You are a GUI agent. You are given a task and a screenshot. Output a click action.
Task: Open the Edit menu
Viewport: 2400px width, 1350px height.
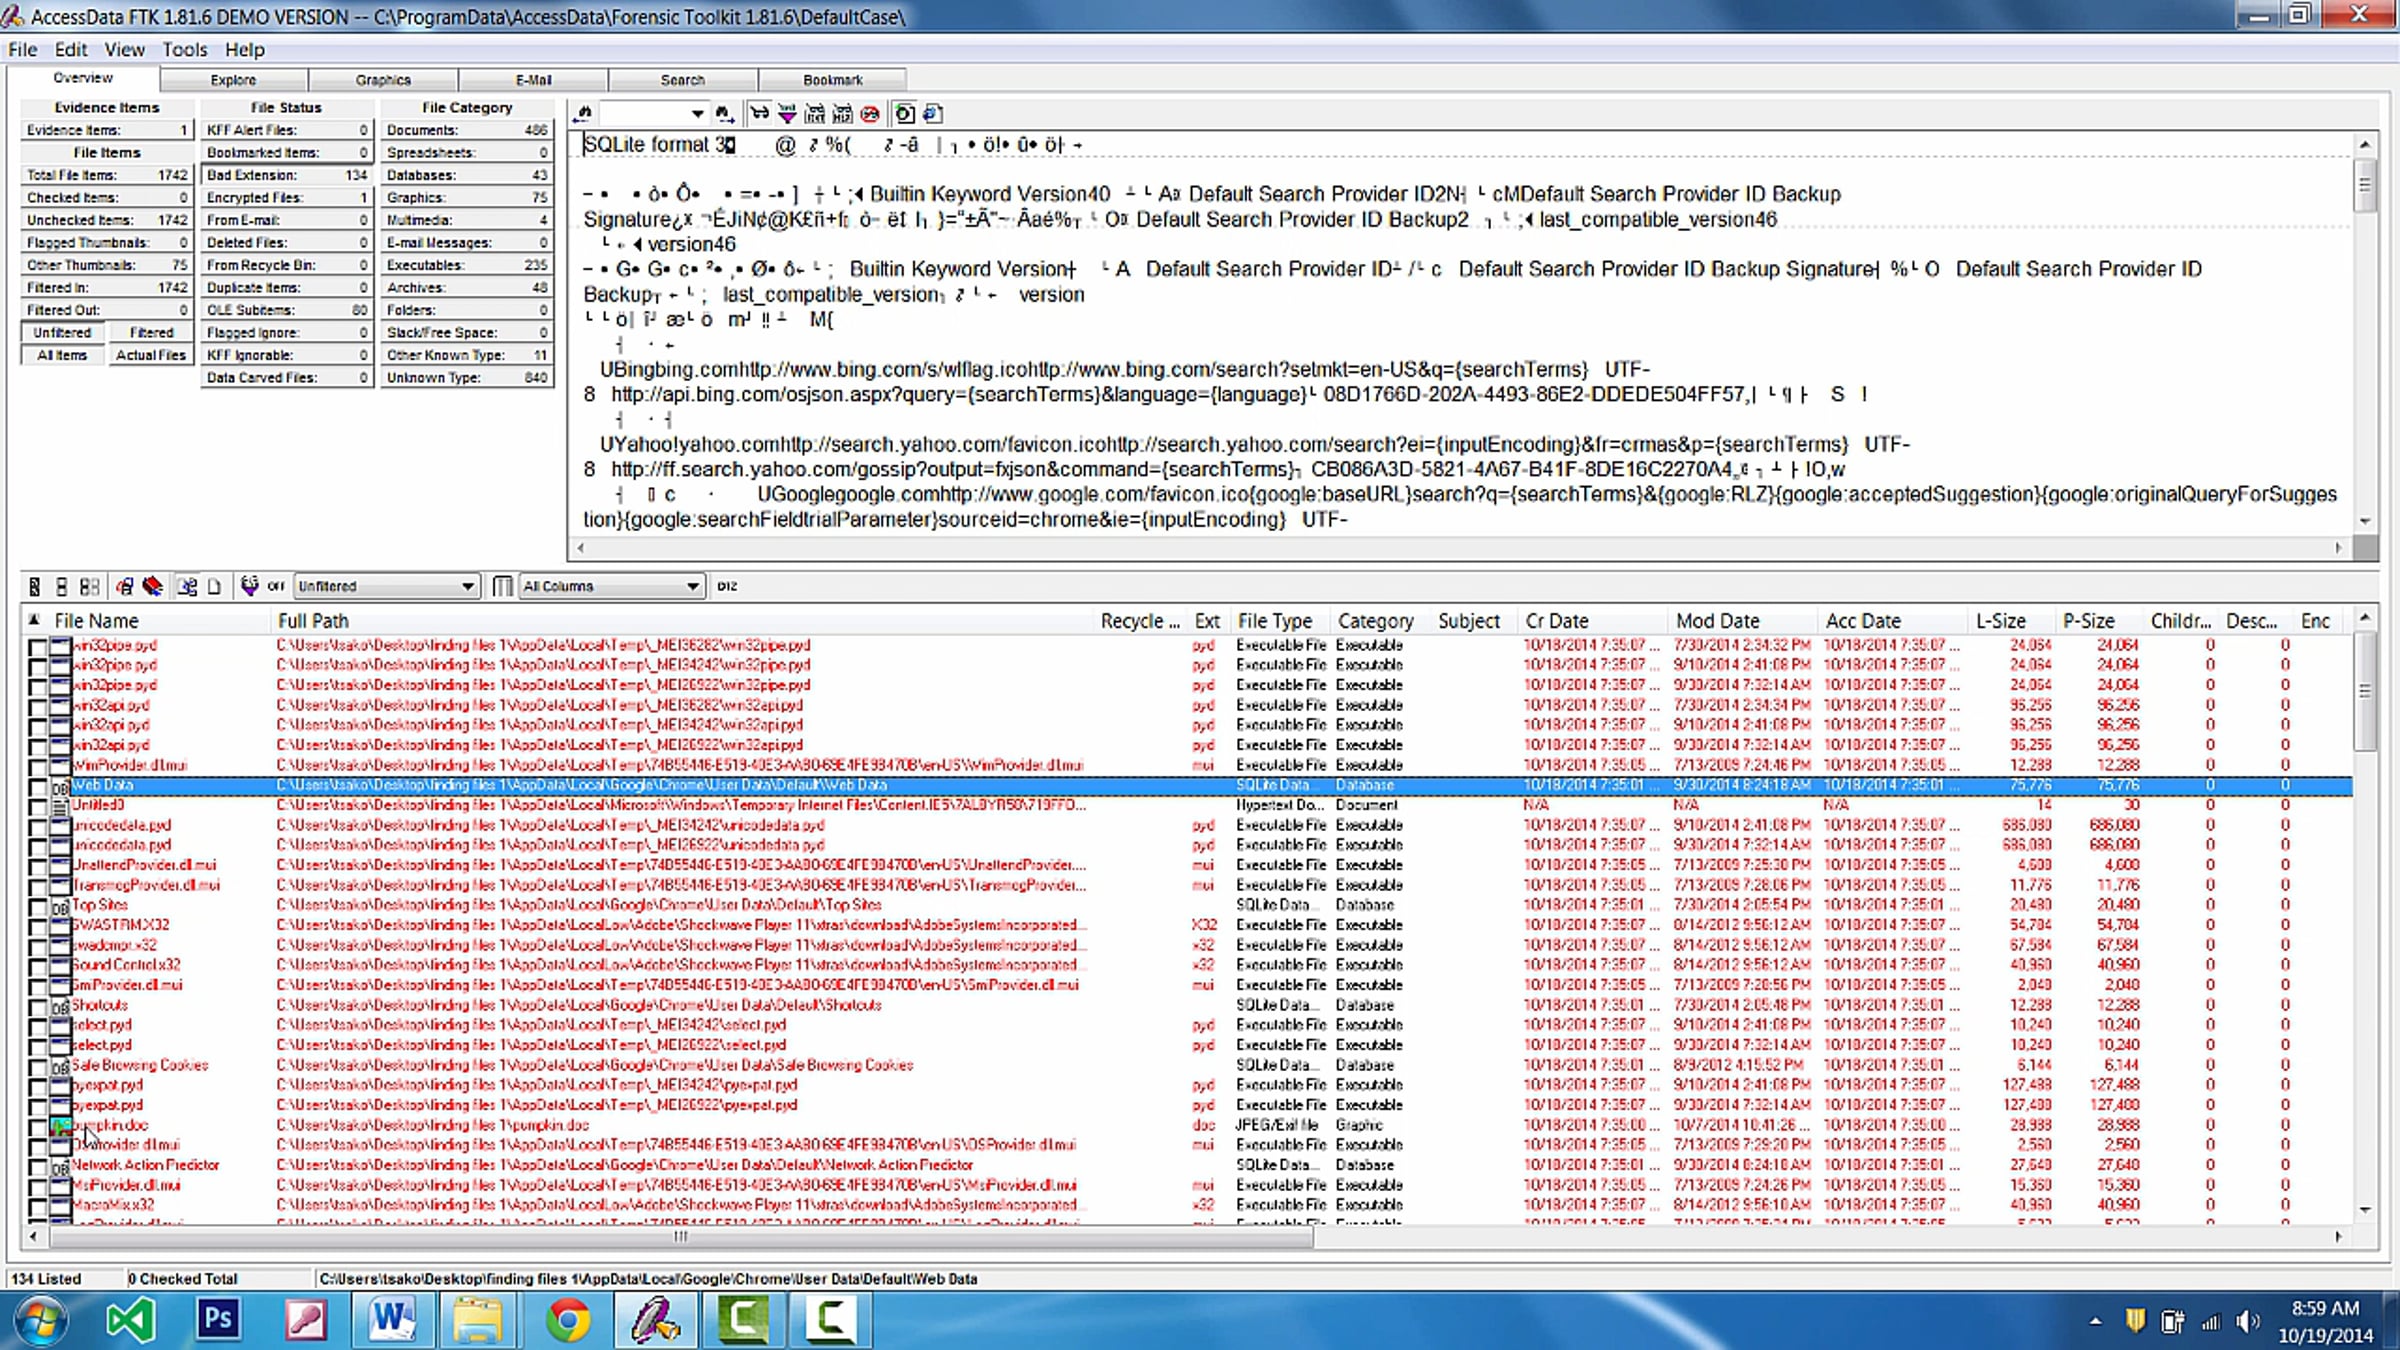point(71,50)
